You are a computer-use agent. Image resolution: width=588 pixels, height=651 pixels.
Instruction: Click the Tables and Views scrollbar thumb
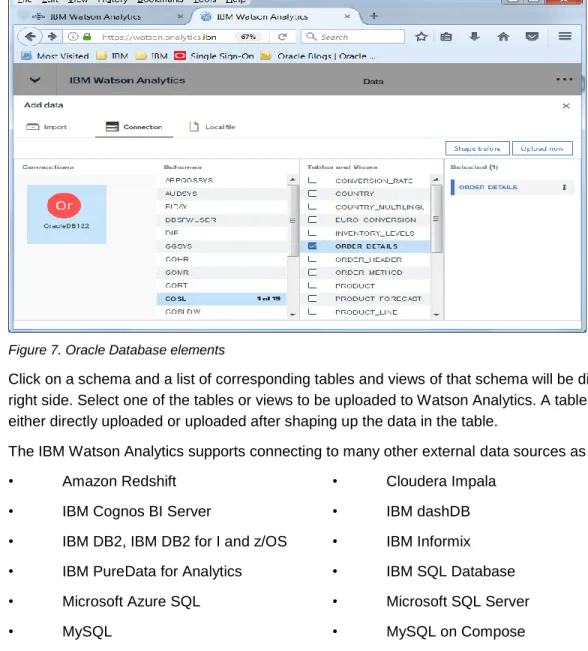coord(436,219)
